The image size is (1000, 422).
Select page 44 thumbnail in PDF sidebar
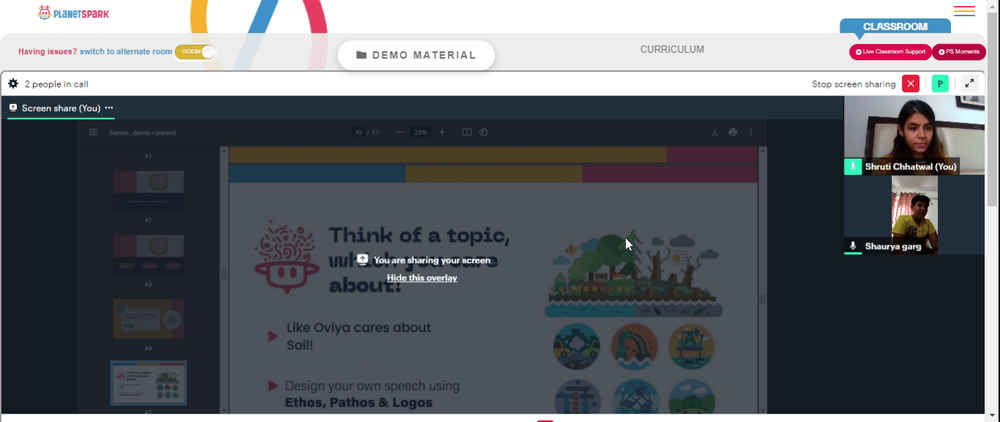coord(148,318)
